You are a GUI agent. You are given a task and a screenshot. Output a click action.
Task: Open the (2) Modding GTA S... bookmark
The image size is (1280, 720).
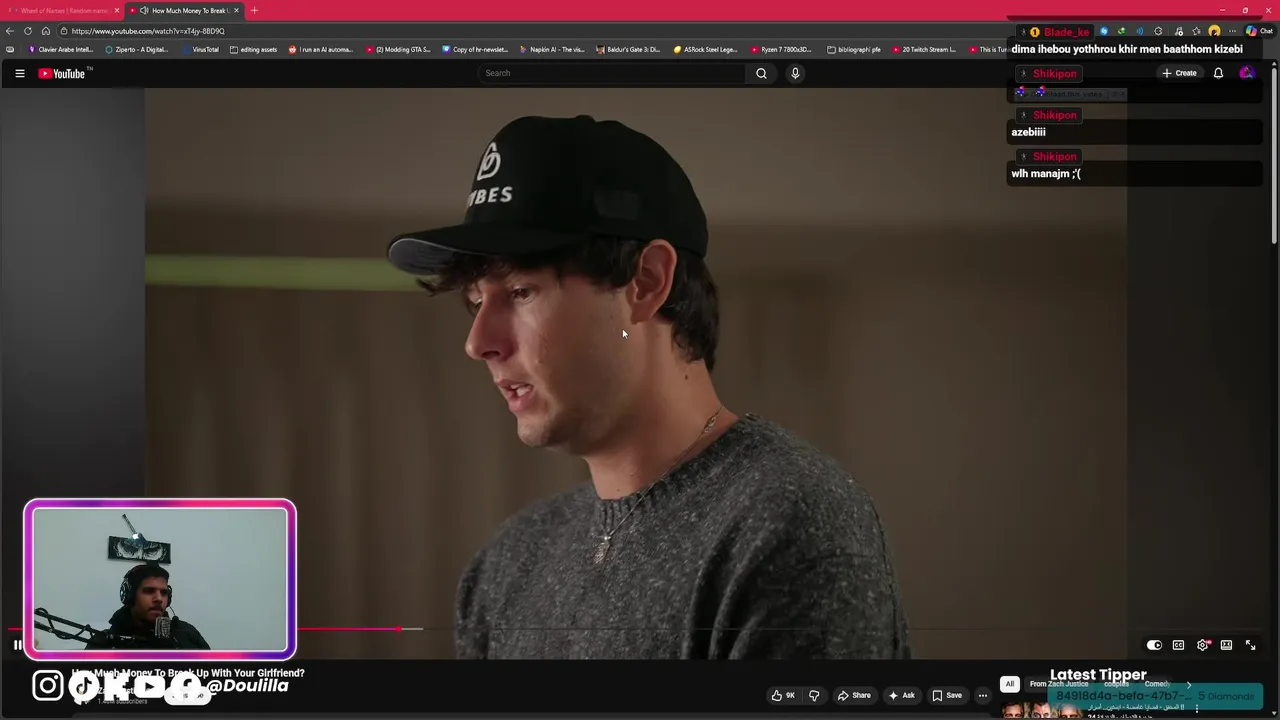tap(398, 49)
